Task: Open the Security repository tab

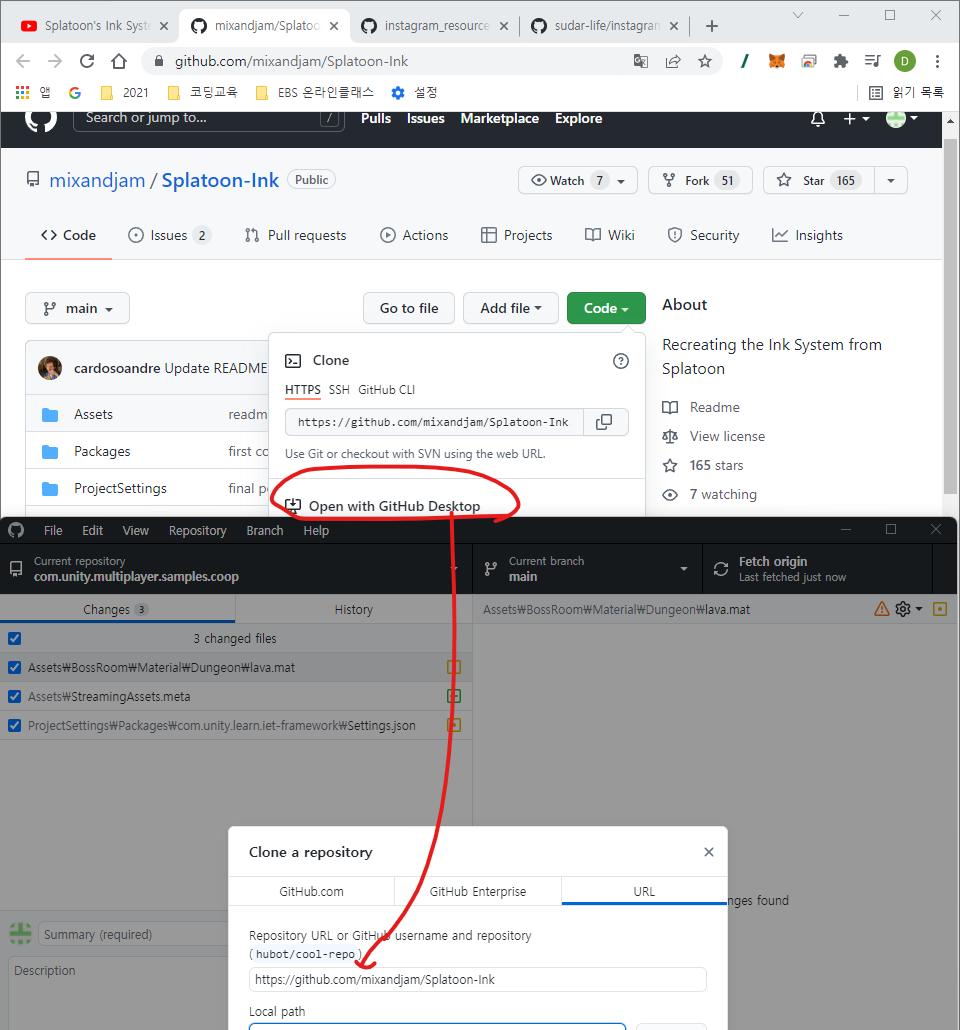Action: (x=703, y=235)
